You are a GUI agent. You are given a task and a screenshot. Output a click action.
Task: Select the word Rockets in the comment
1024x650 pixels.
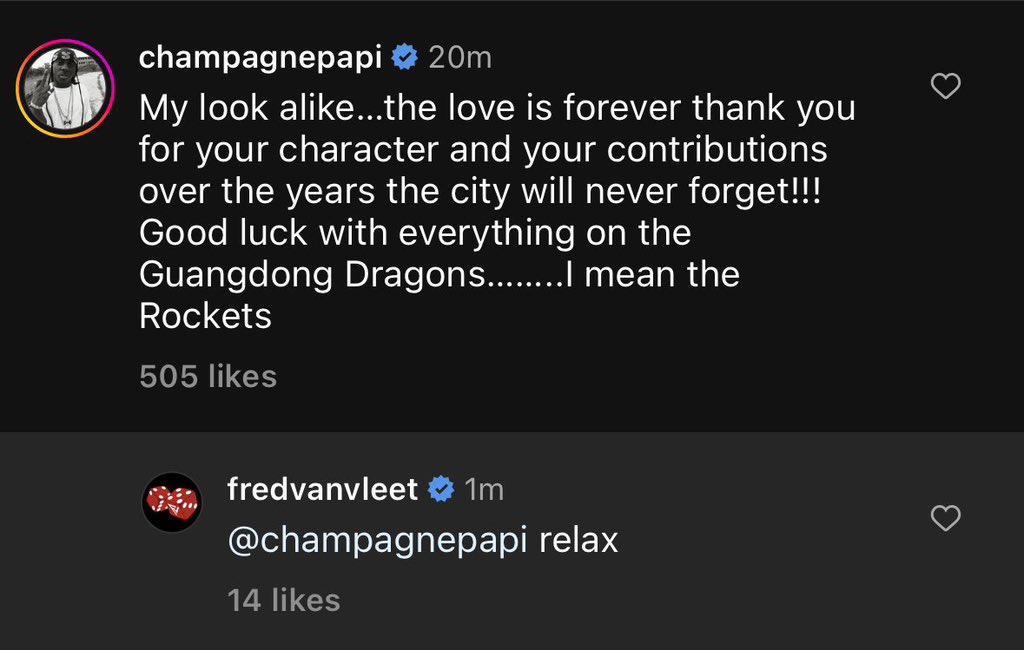(x=208, y=315)
